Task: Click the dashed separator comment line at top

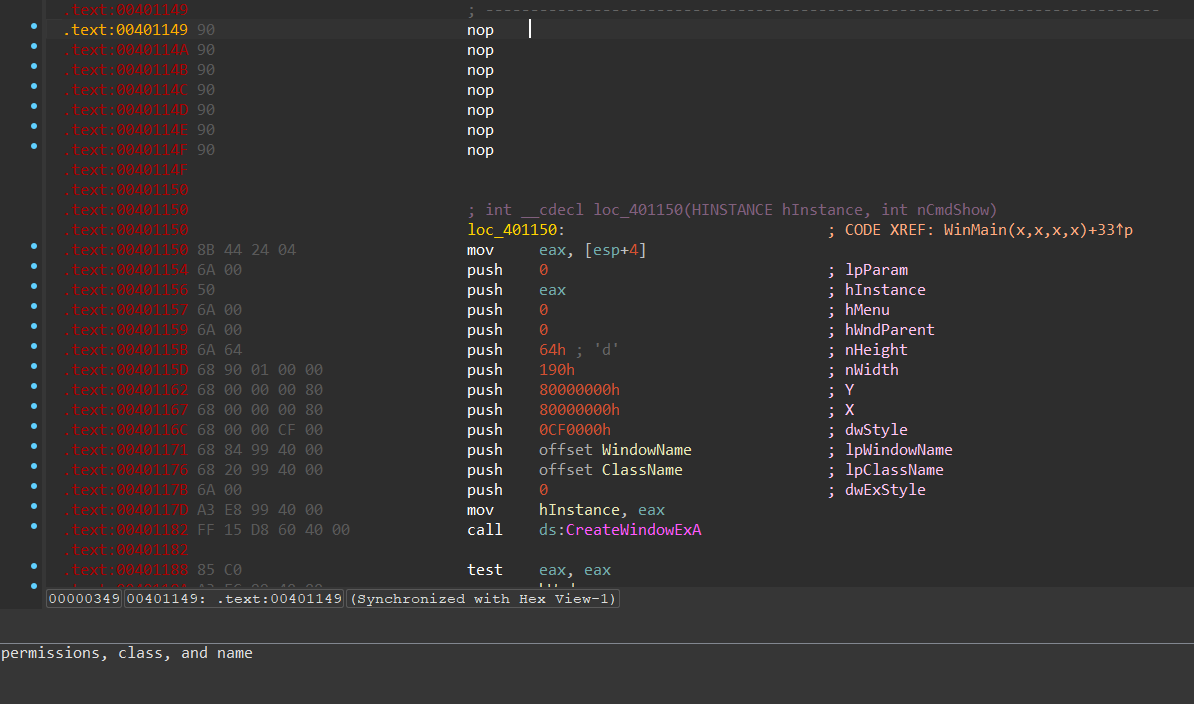Action: 812,10
